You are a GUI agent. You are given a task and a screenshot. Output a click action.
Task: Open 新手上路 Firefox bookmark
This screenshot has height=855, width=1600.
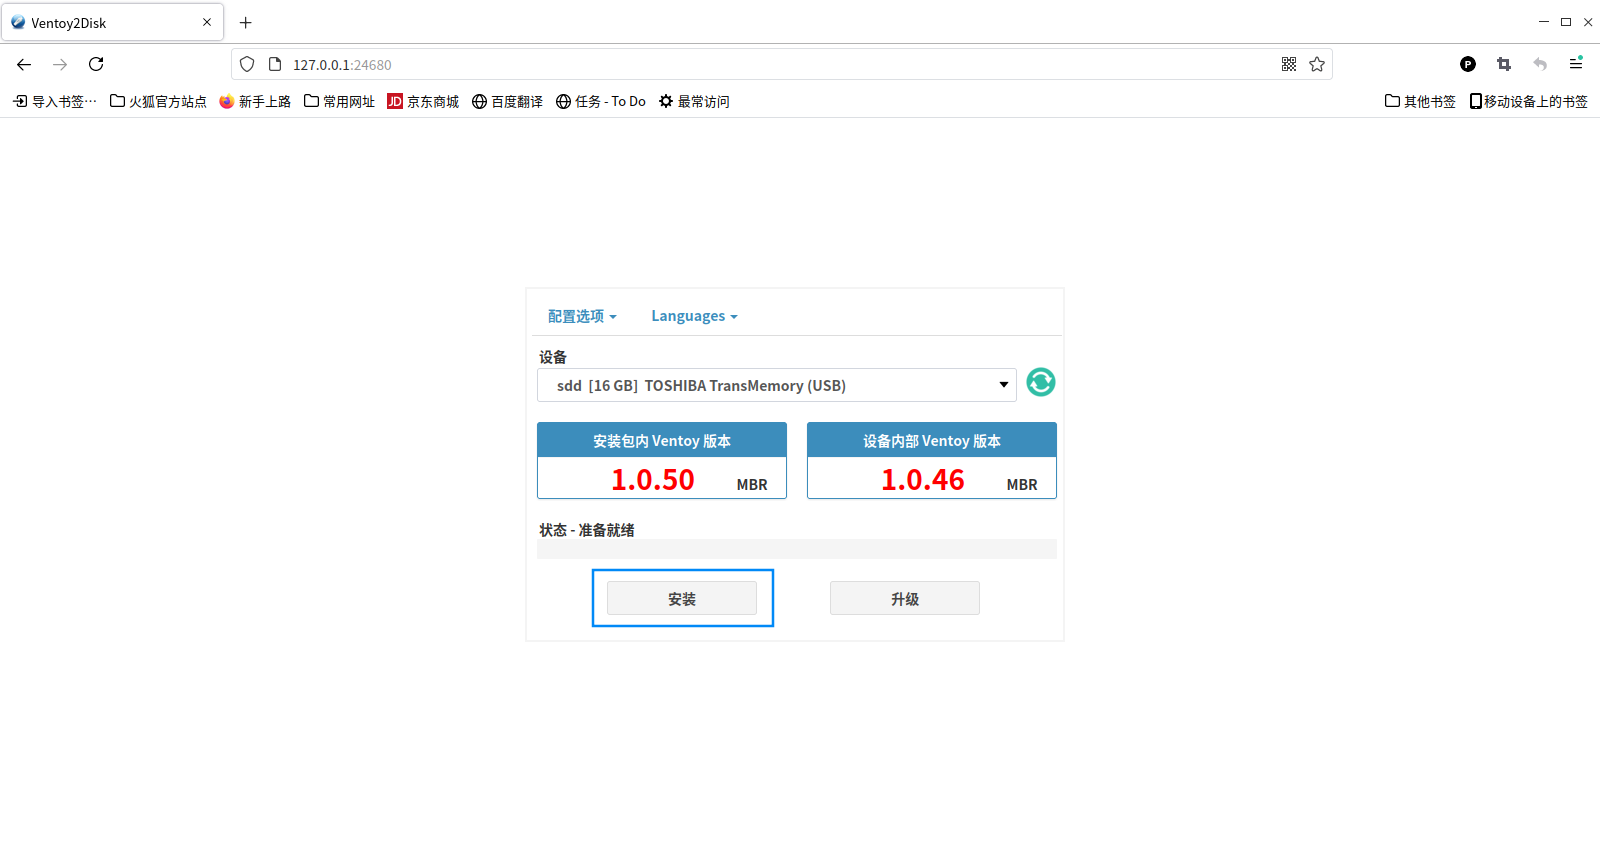(x=255, y=101)
